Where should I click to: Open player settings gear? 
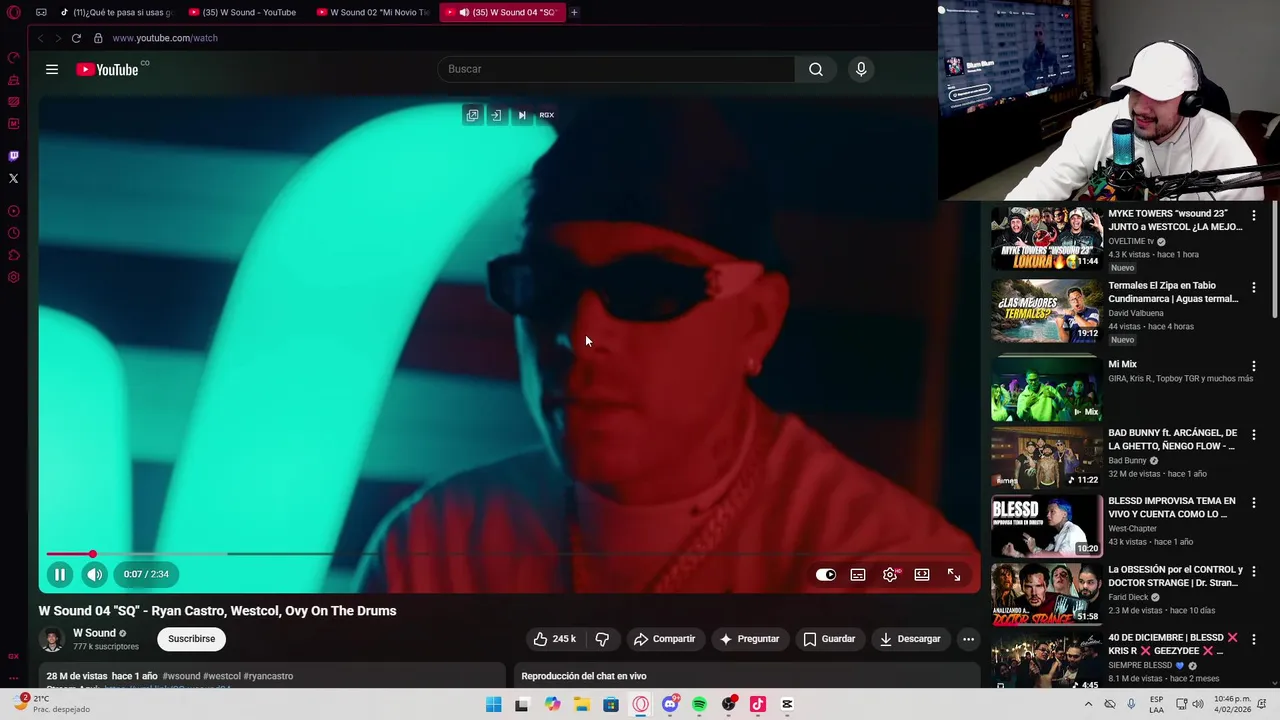[890, 575]
